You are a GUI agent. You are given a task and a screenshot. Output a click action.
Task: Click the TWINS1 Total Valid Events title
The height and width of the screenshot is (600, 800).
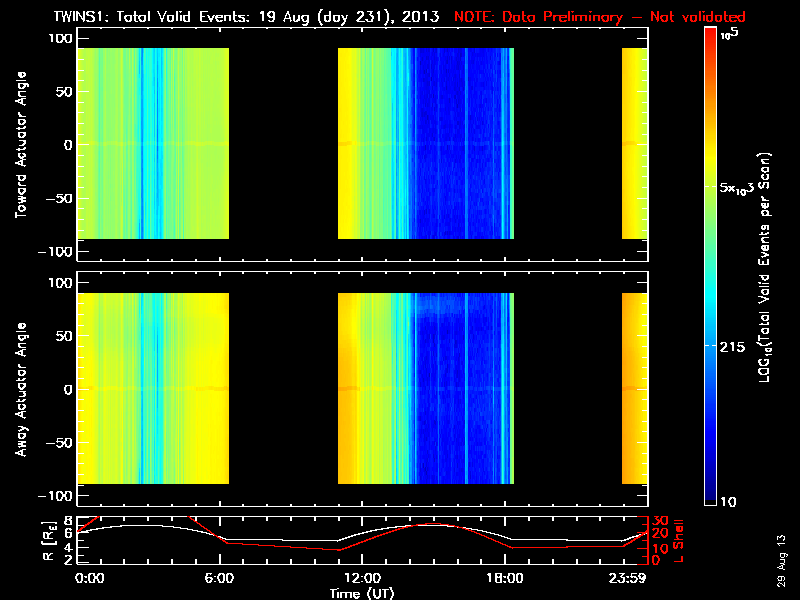246,17
